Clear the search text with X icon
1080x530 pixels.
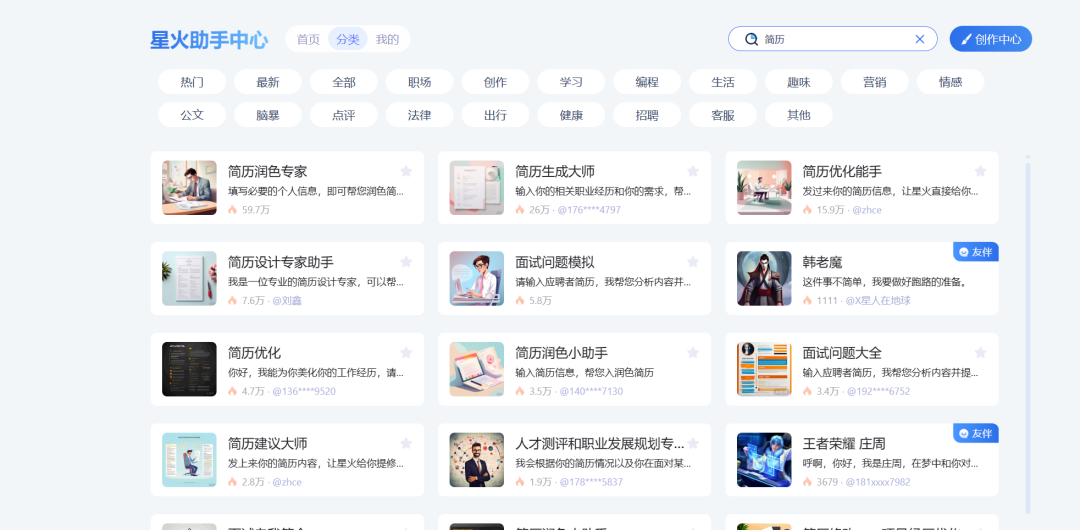(x=920, y=39)
